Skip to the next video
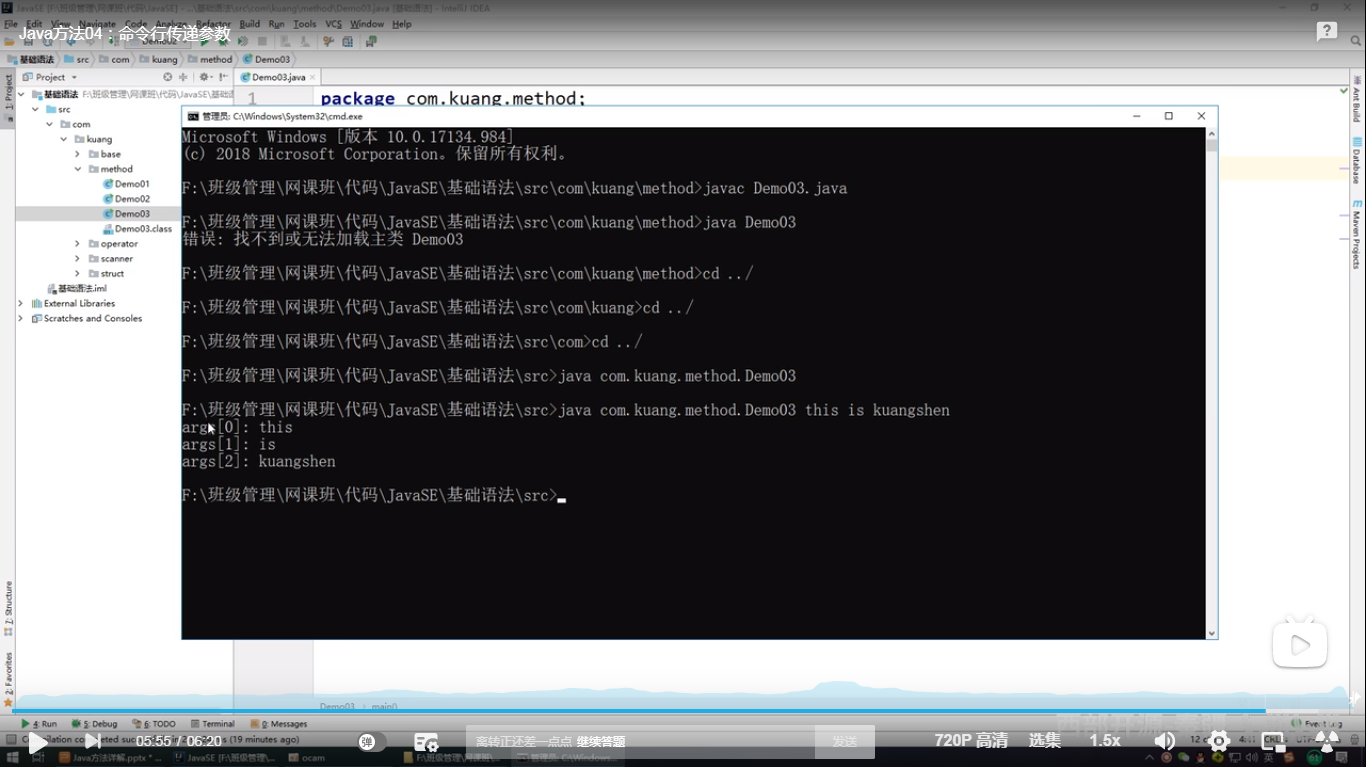Screen dimensions: 1366x767 (92, 741)
